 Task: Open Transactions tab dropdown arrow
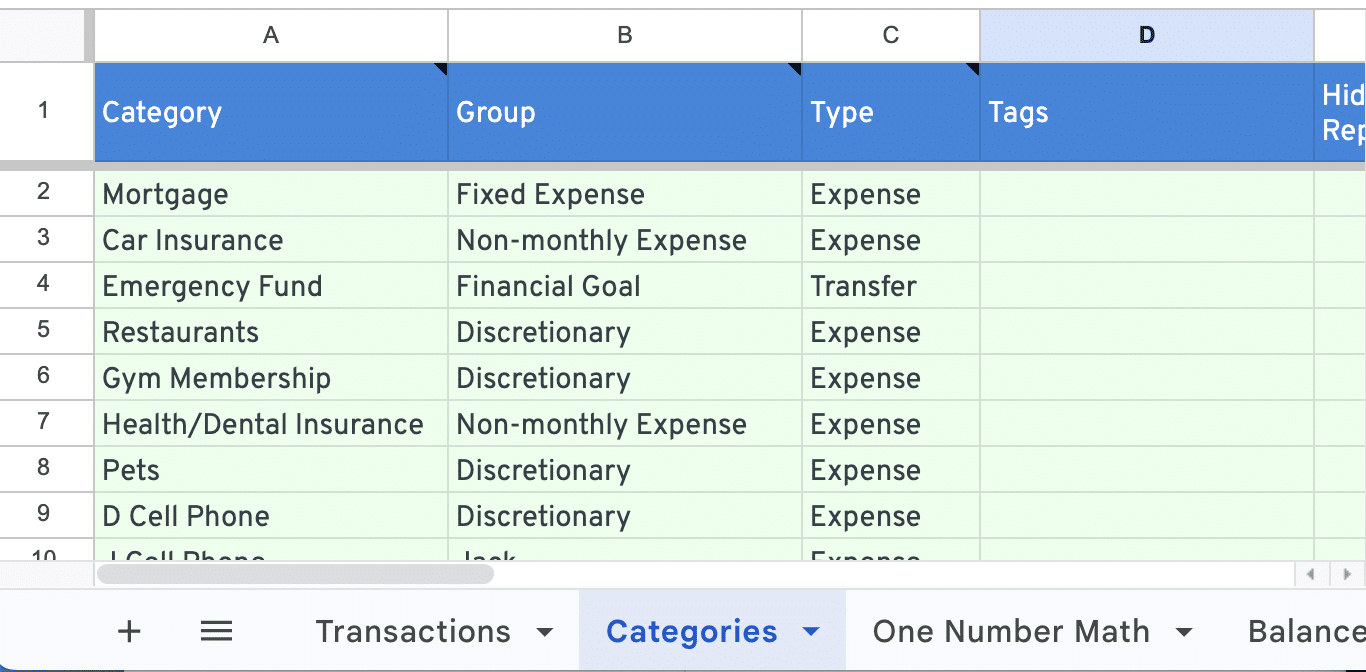(x=545, y=632)
